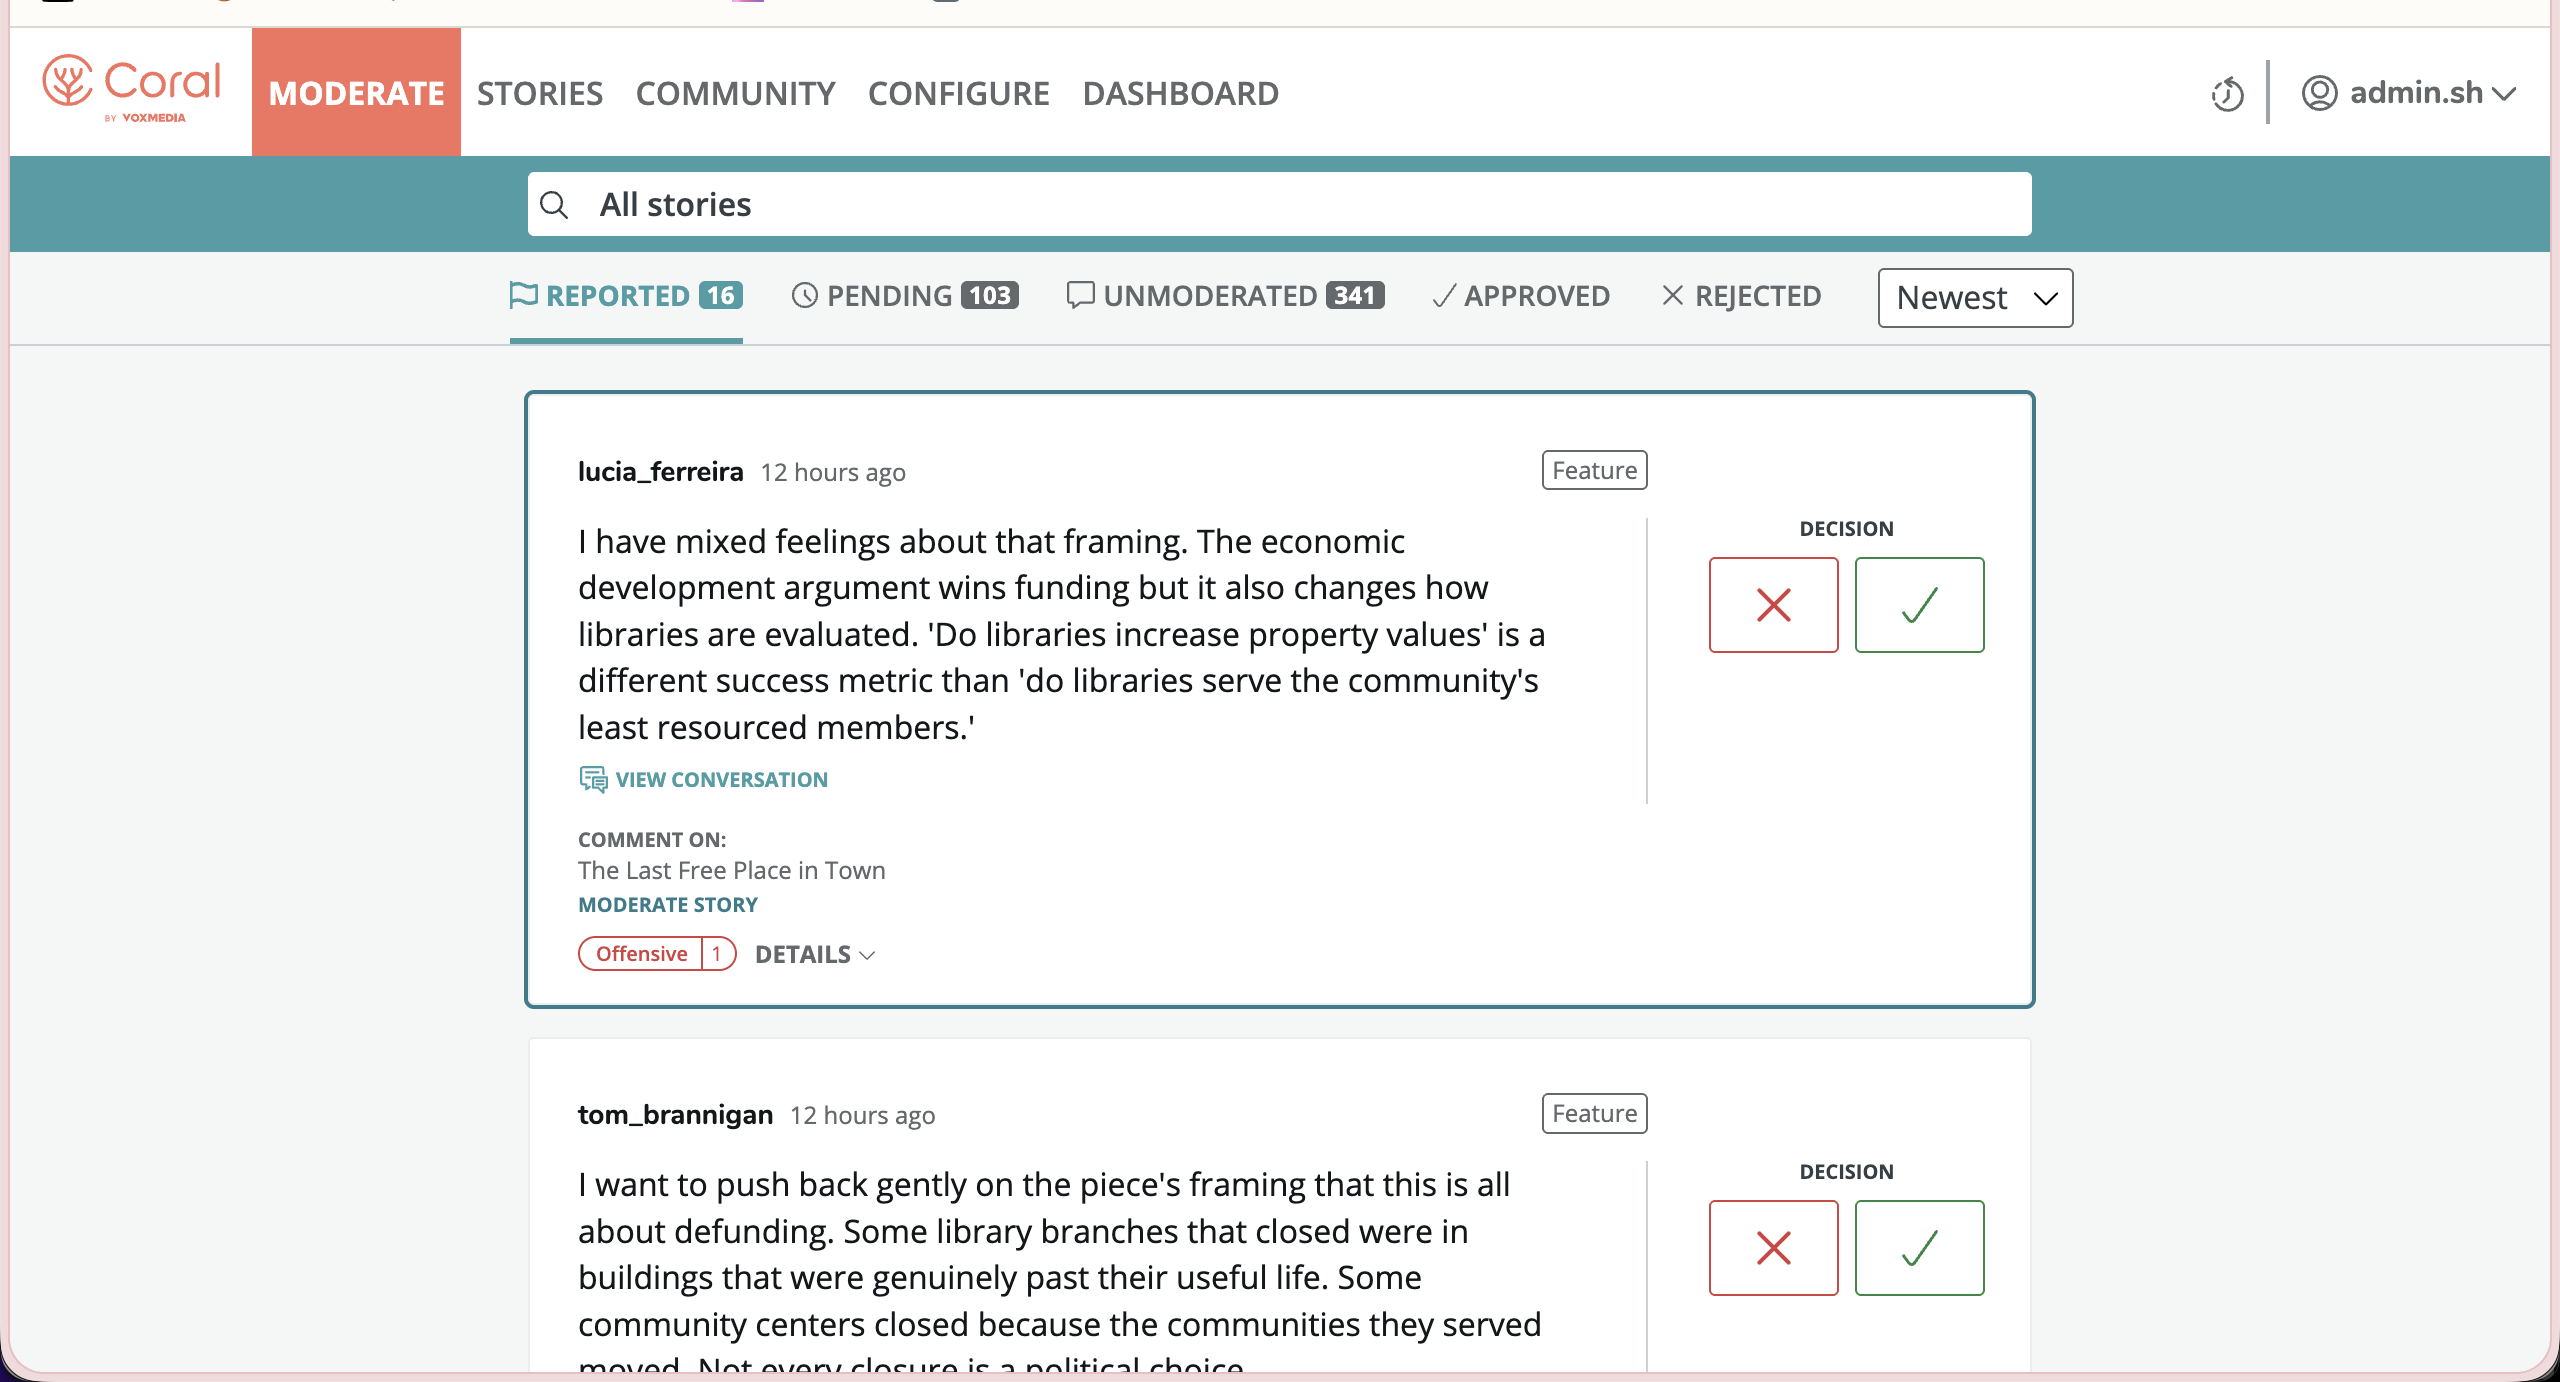2560x1382 pixels.
Task: Click the Unmoderated count badge 341
Action: tap(1355, 296)
